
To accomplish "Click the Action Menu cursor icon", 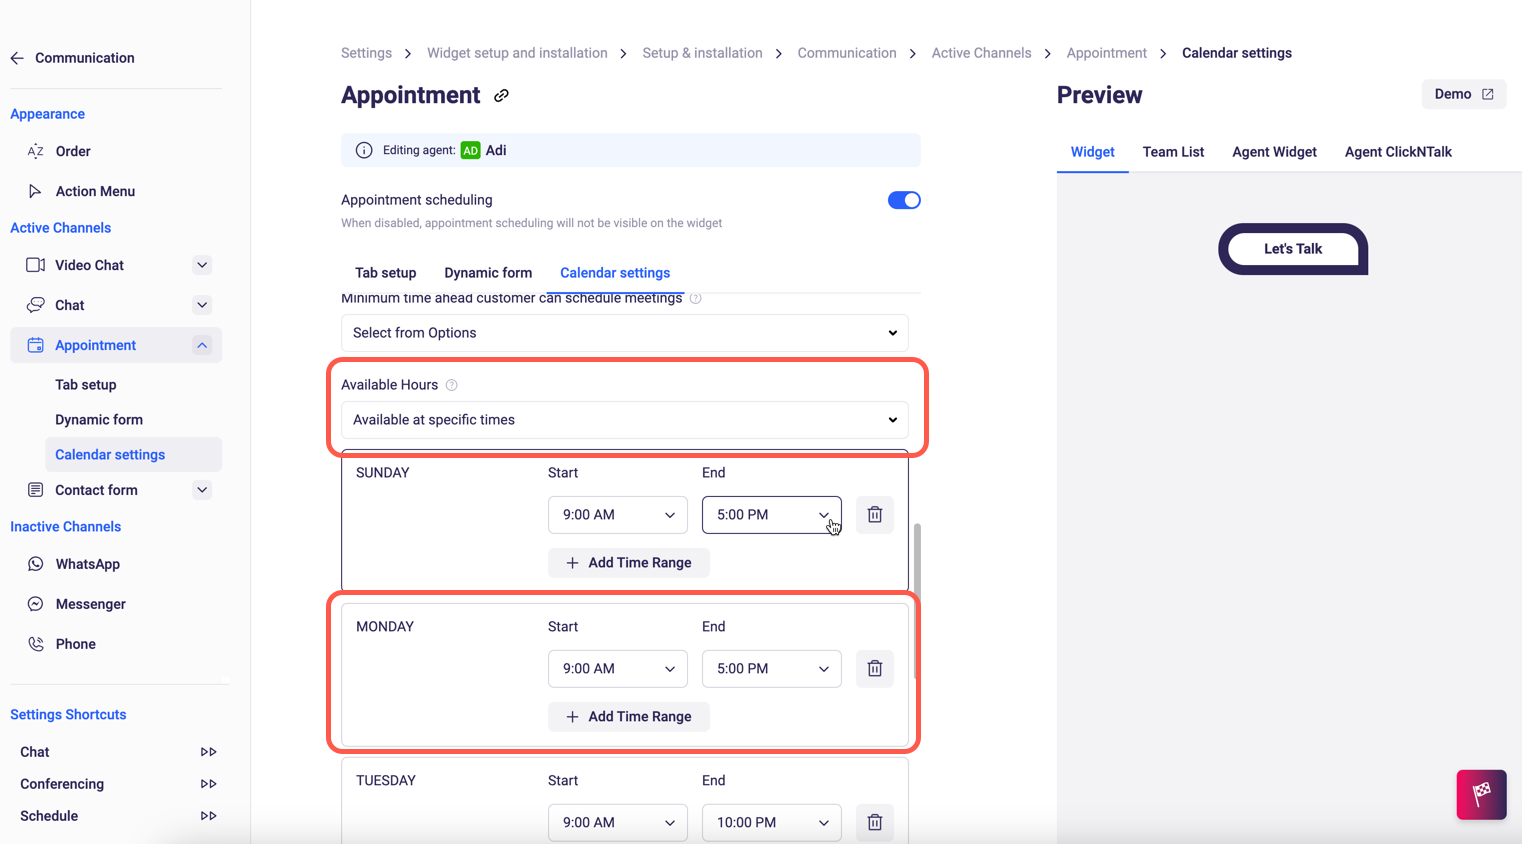I will (x=35, y=191).
